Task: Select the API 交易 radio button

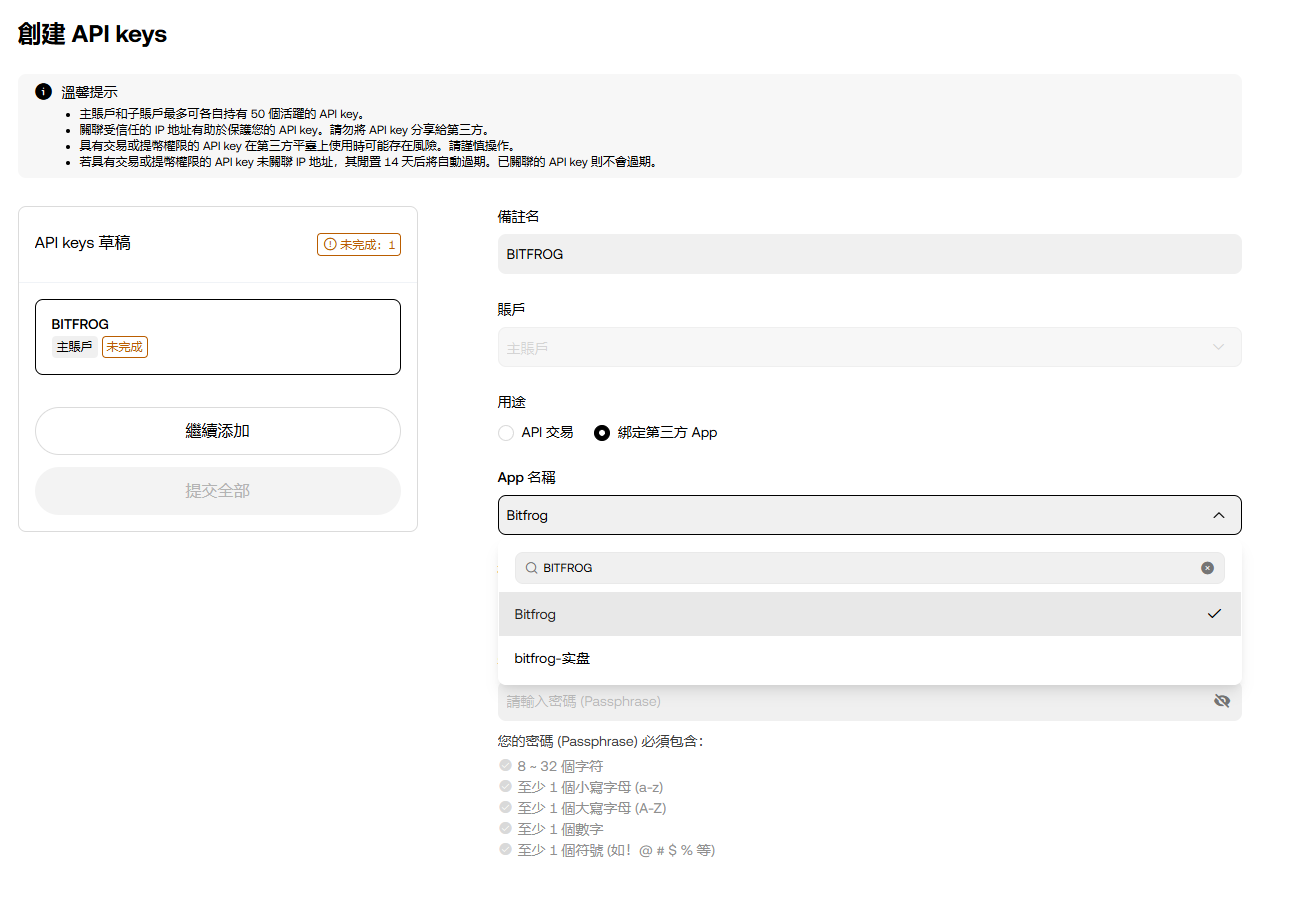Action: coord(505,433)
